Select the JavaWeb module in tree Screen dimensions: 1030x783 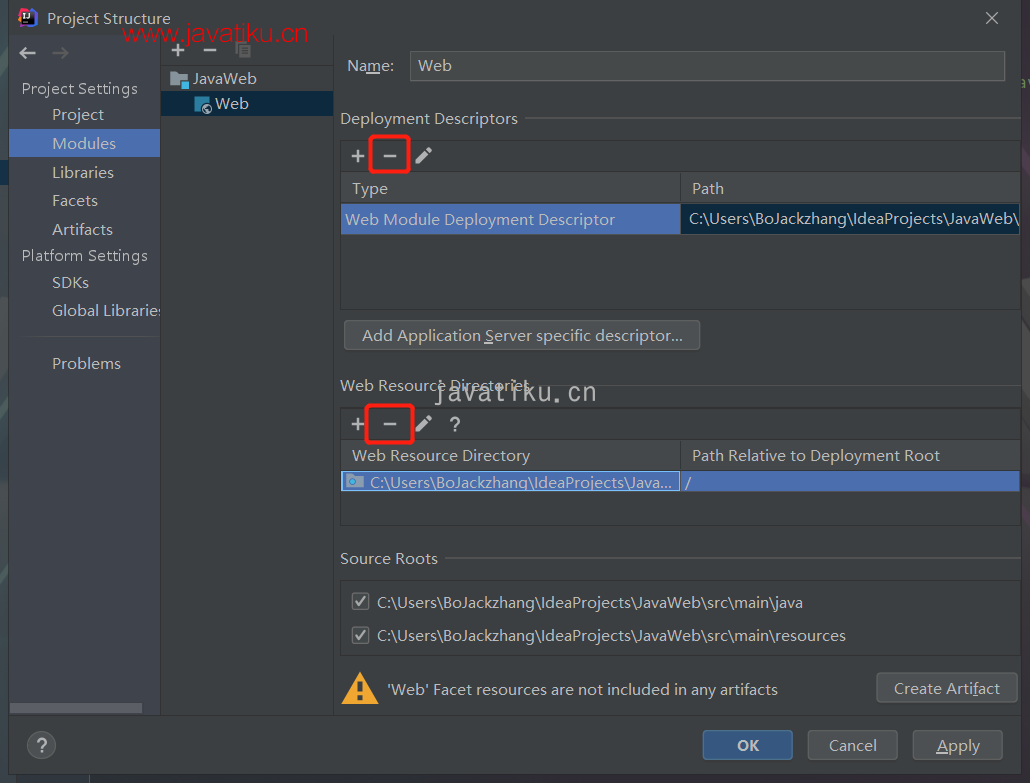pyautogui.click(x=224, y=78)
